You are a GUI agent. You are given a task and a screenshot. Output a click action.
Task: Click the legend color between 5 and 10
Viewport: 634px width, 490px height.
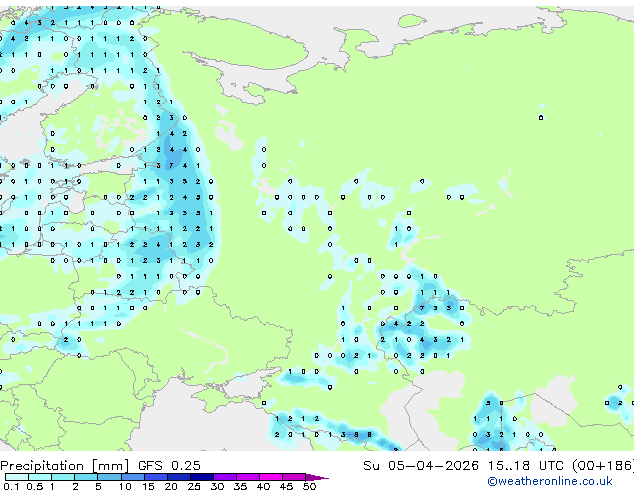(109, 477)
